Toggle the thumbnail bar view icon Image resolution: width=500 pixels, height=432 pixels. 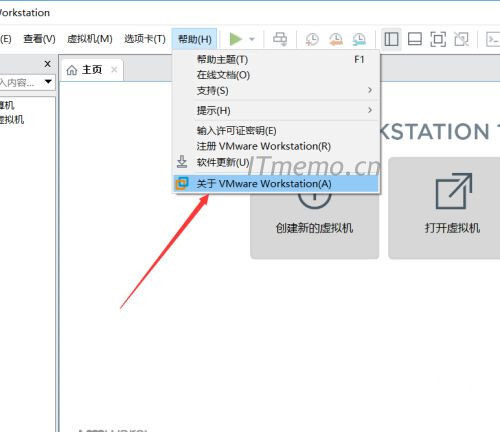coord(415,39)
